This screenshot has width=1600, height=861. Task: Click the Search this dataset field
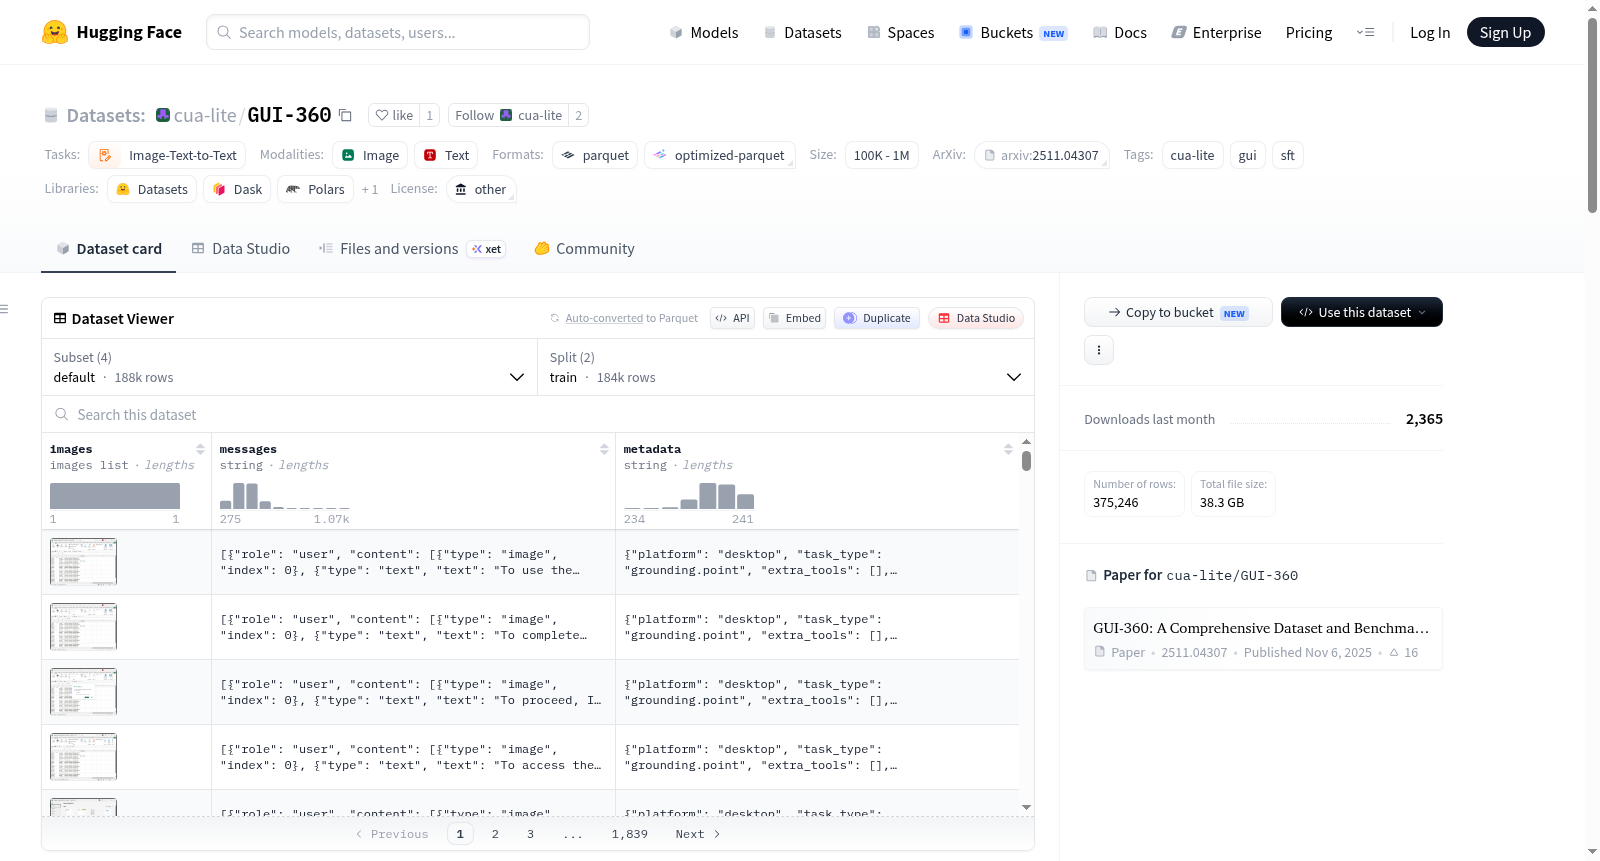[538, 414]
